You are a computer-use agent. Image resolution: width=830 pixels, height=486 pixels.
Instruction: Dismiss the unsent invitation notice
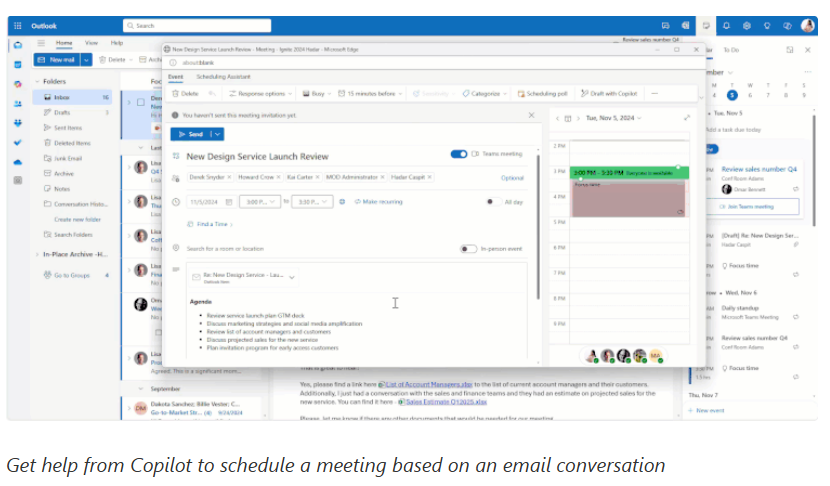pyautogui.click(x=531, y=115)
